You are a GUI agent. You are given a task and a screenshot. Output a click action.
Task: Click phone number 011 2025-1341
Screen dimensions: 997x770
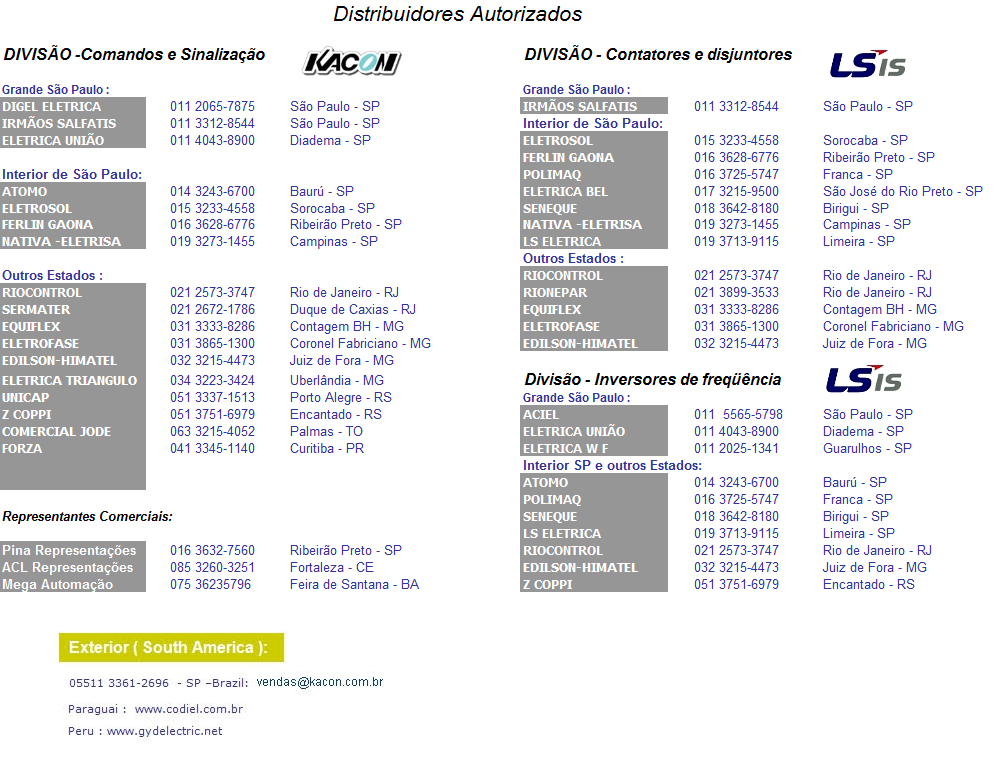tap(736, 448)
